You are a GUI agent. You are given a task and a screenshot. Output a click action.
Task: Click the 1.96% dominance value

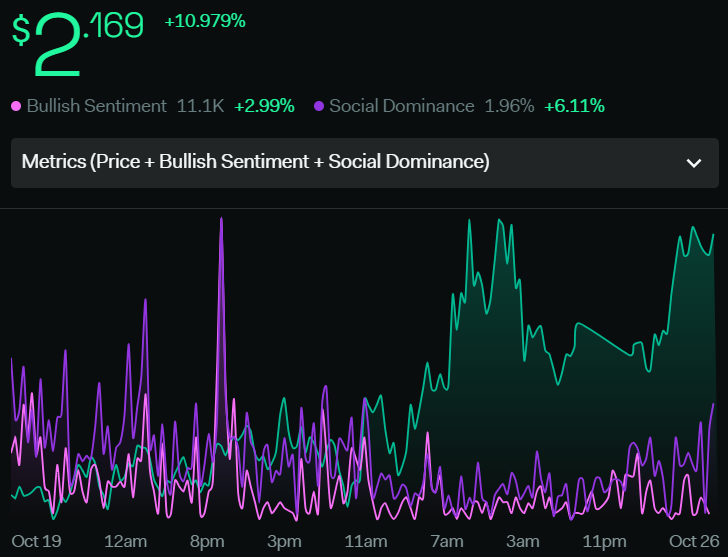pos(509,106)
